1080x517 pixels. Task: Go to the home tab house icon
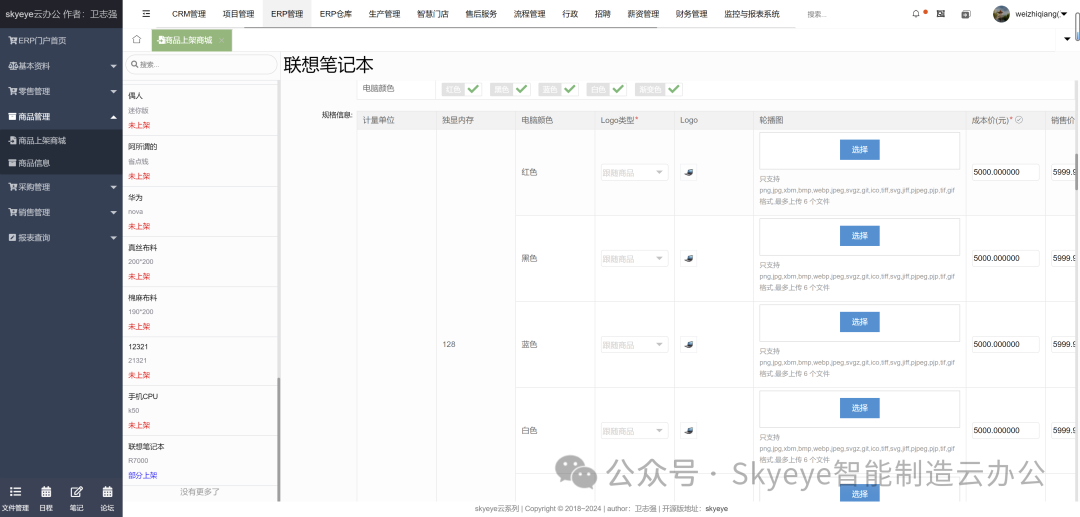[x=136, y=40]
